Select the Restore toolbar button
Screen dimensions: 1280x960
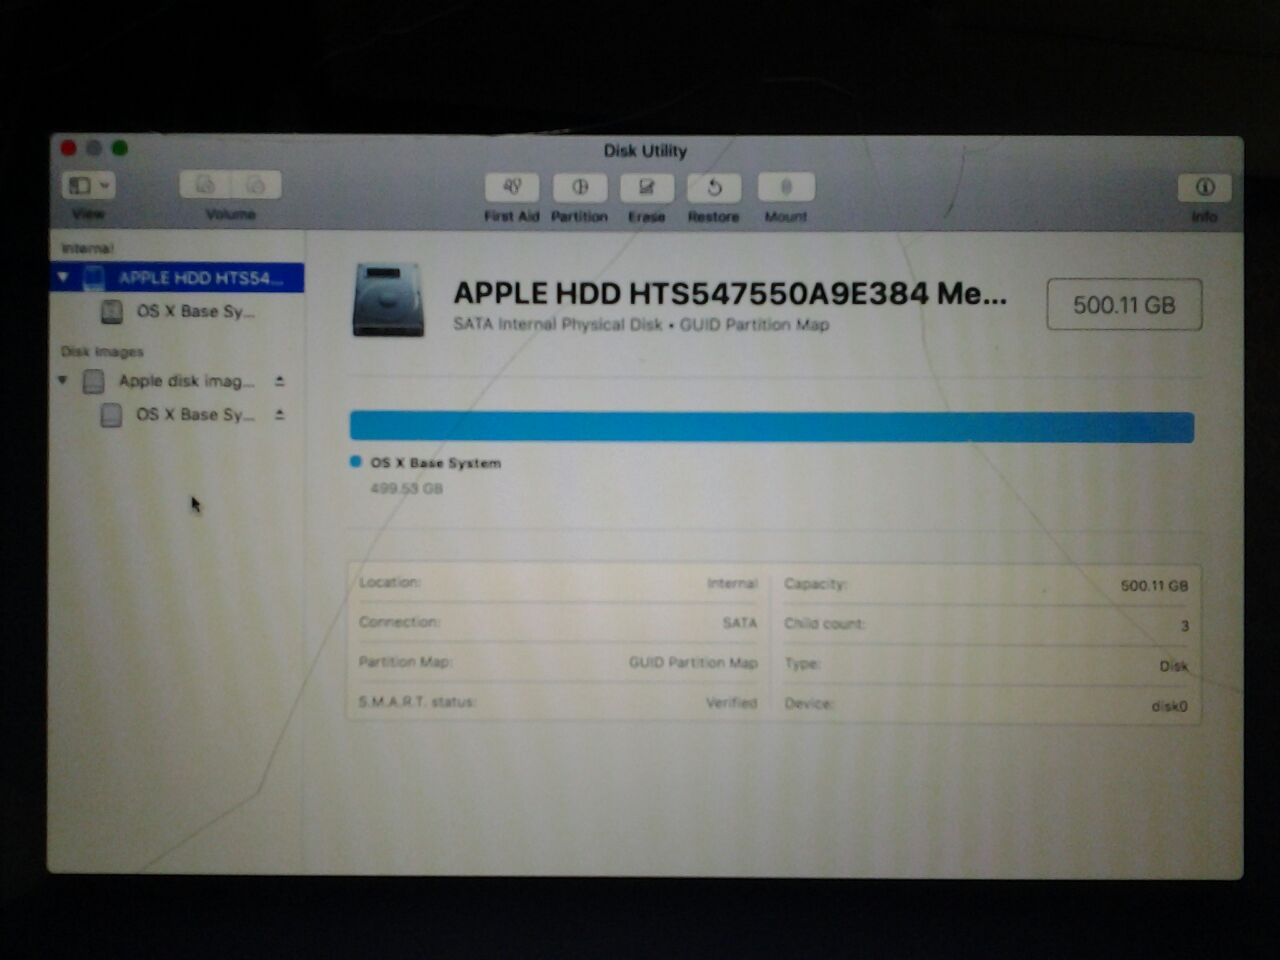point(714,188)
